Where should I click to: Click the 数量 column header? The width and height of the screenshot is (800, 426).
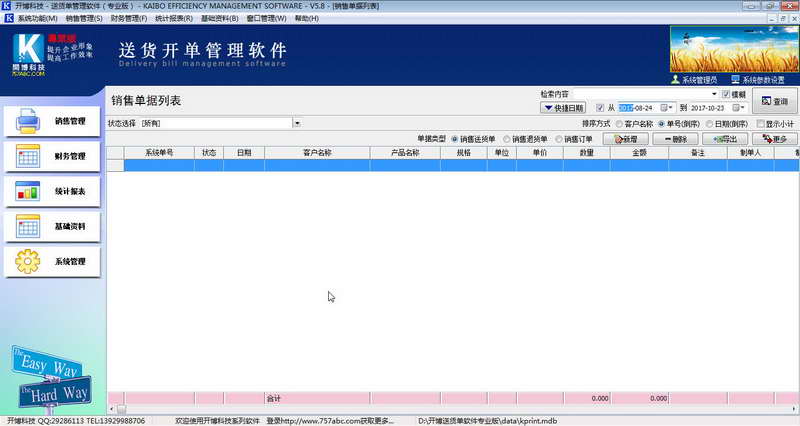tap(587, 153)
